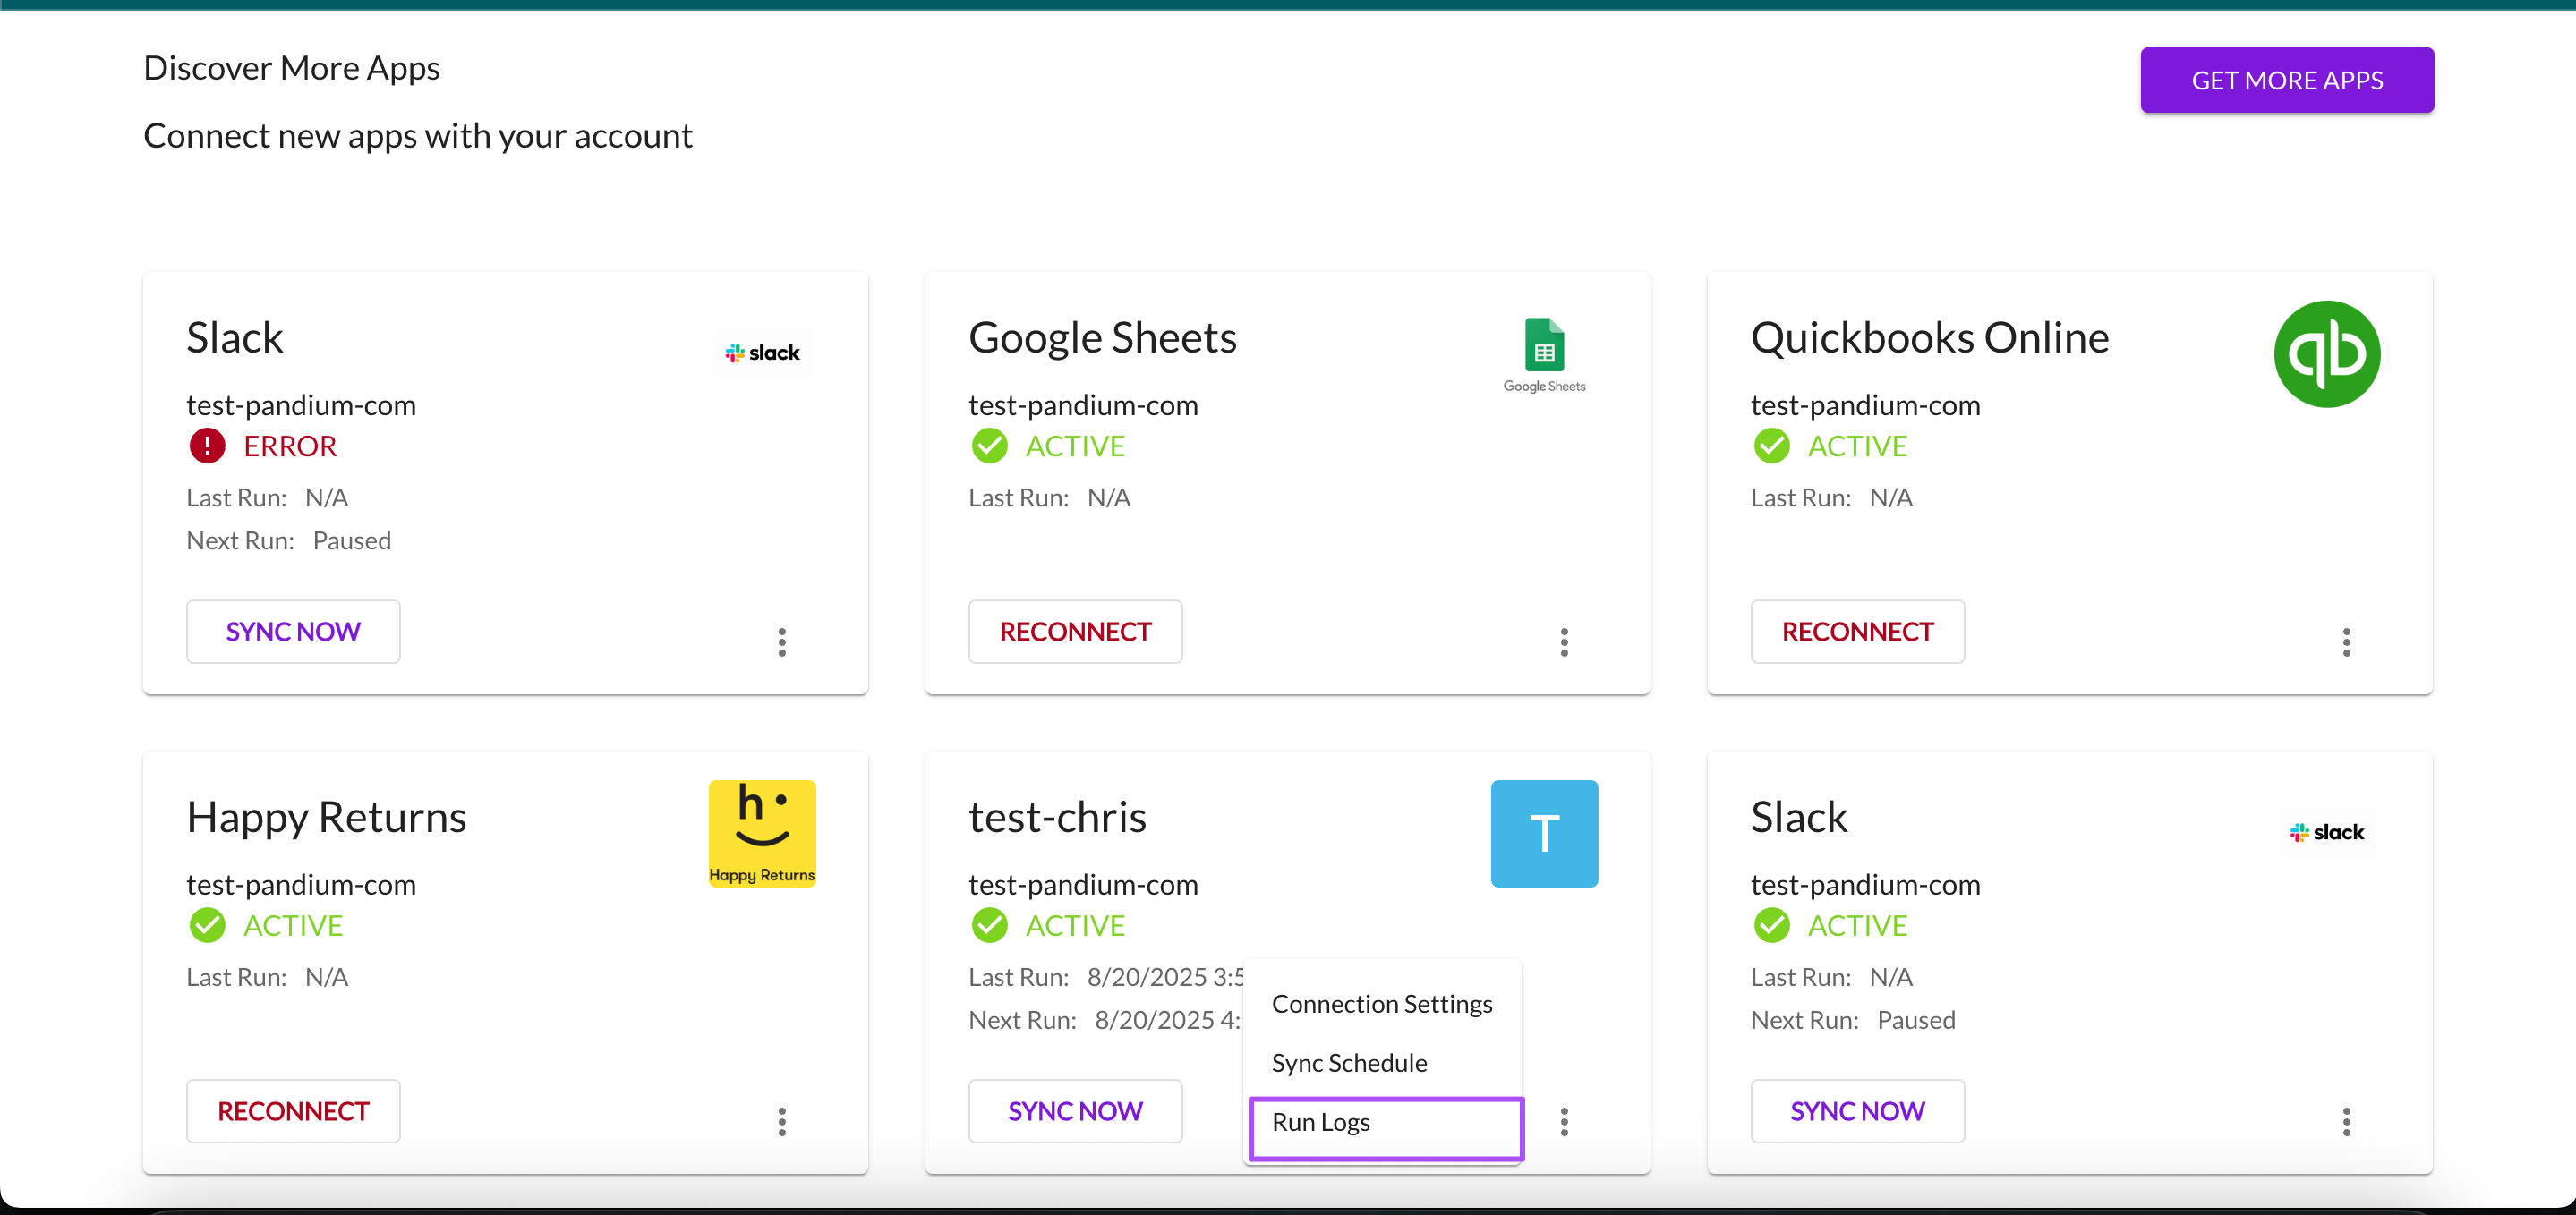
Task: Click the slack logo on the bottom-right Slack card
Action: point(2326,832)
